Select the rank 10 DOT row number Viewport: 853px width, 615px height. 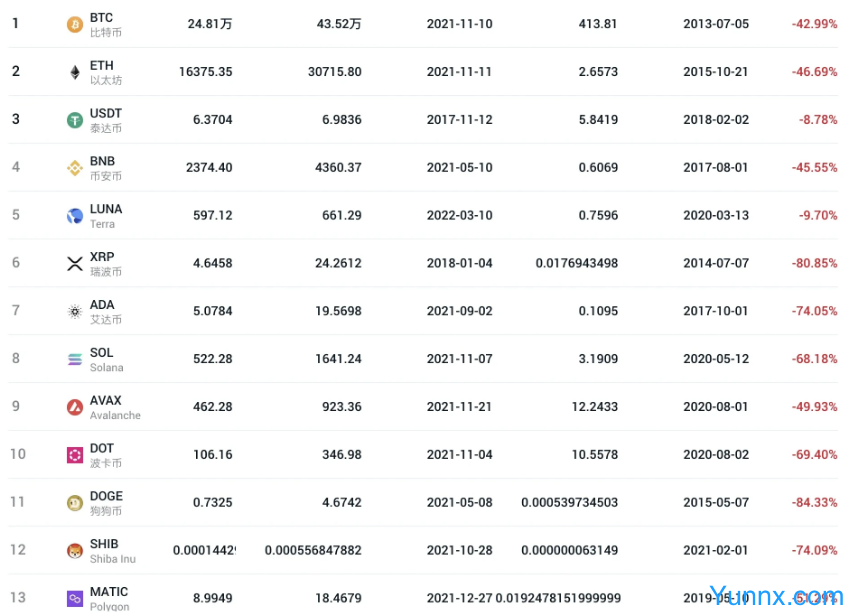(17, 454)
